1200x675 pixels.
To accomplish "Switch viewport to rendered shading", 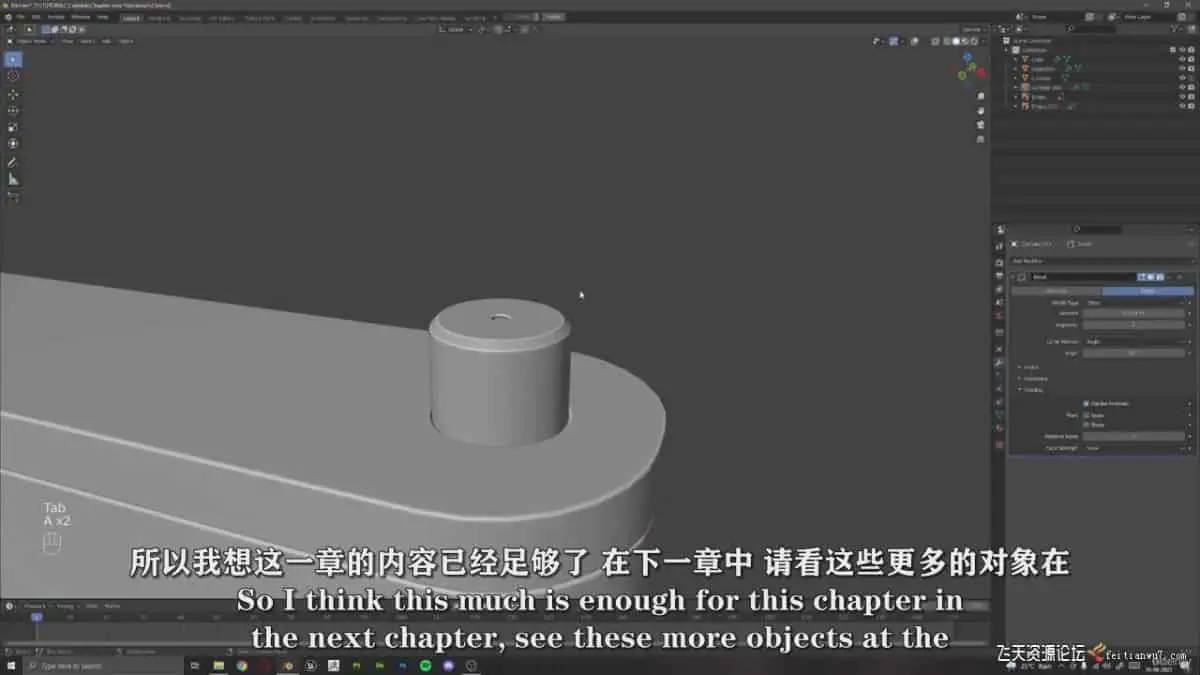I will 974,41.
